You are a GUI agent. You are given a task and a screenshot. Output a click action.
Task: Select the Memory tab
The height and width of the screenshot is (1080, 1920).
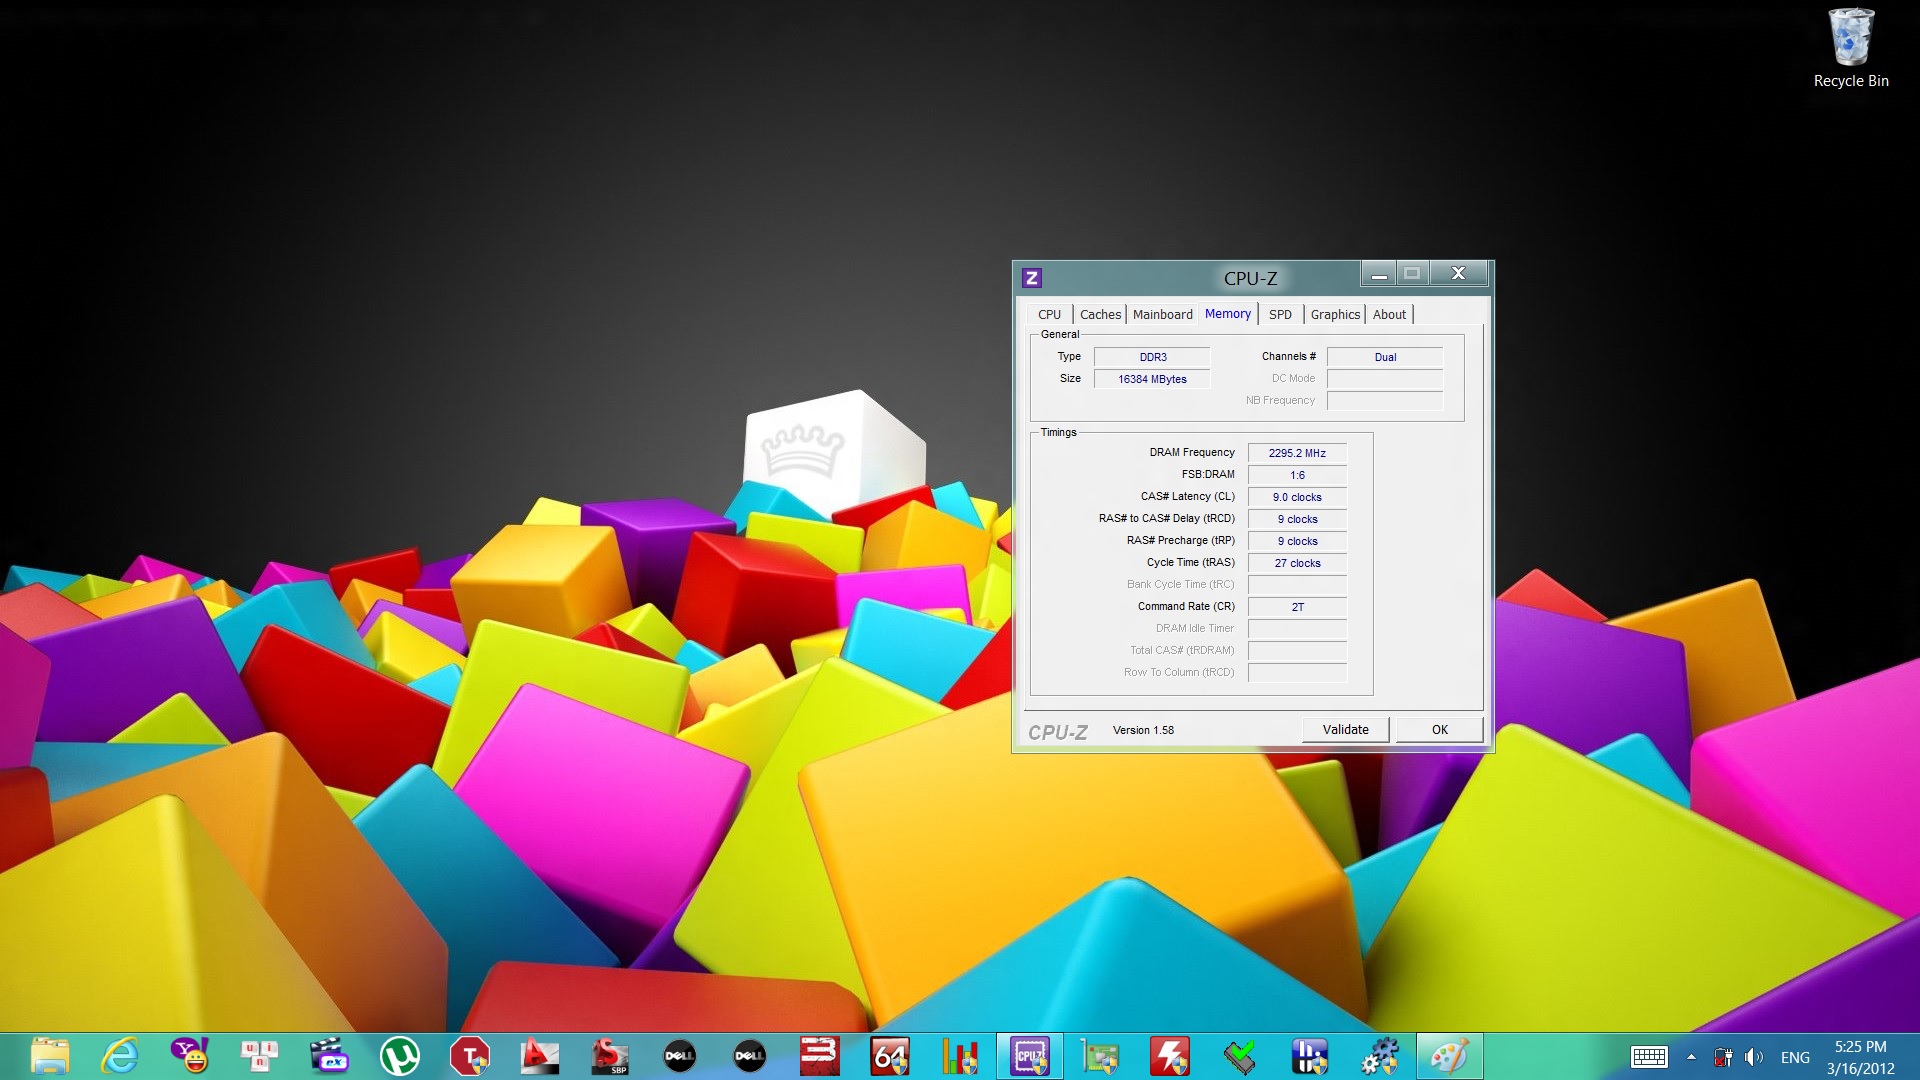pos(1228,313)
